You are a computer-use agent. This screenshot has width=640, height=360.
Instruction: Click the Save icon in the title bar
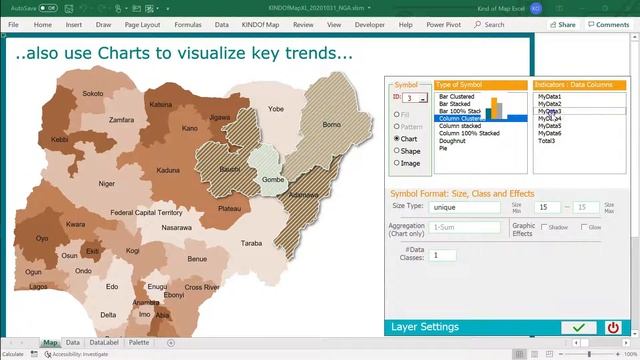click(69, 8)
